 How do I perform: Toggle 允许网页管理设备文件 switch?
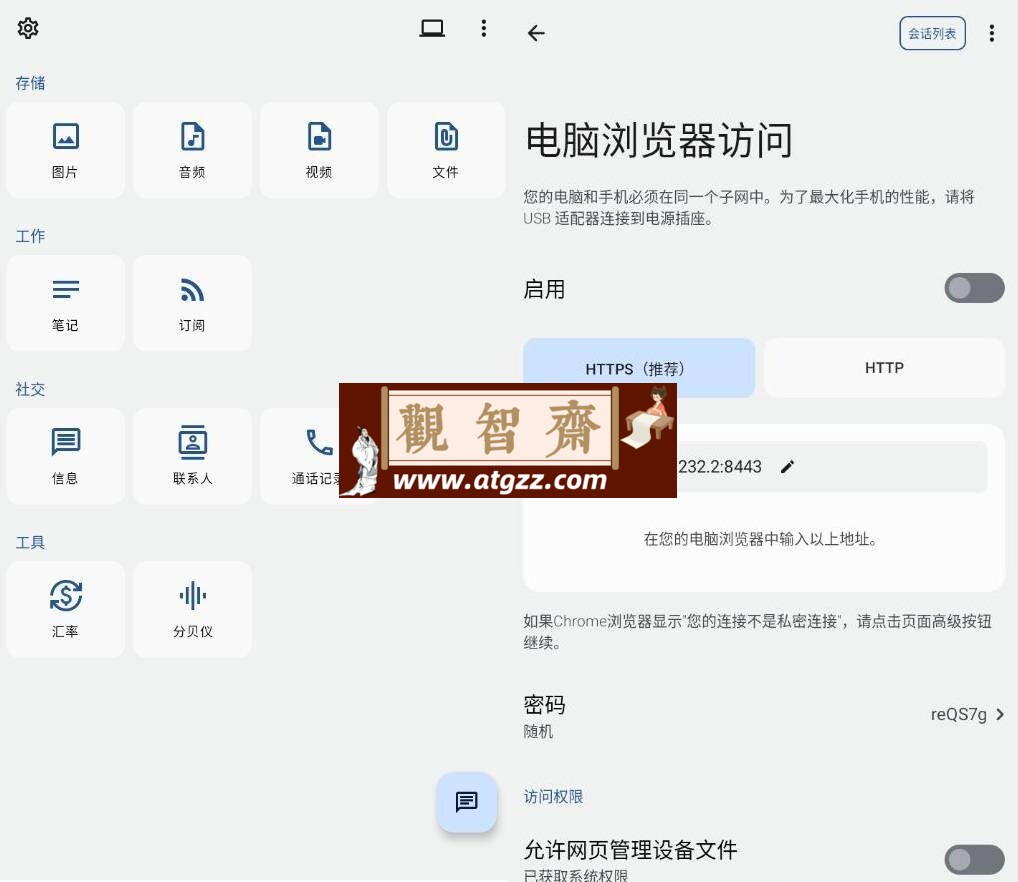click(x=974, y=859)
